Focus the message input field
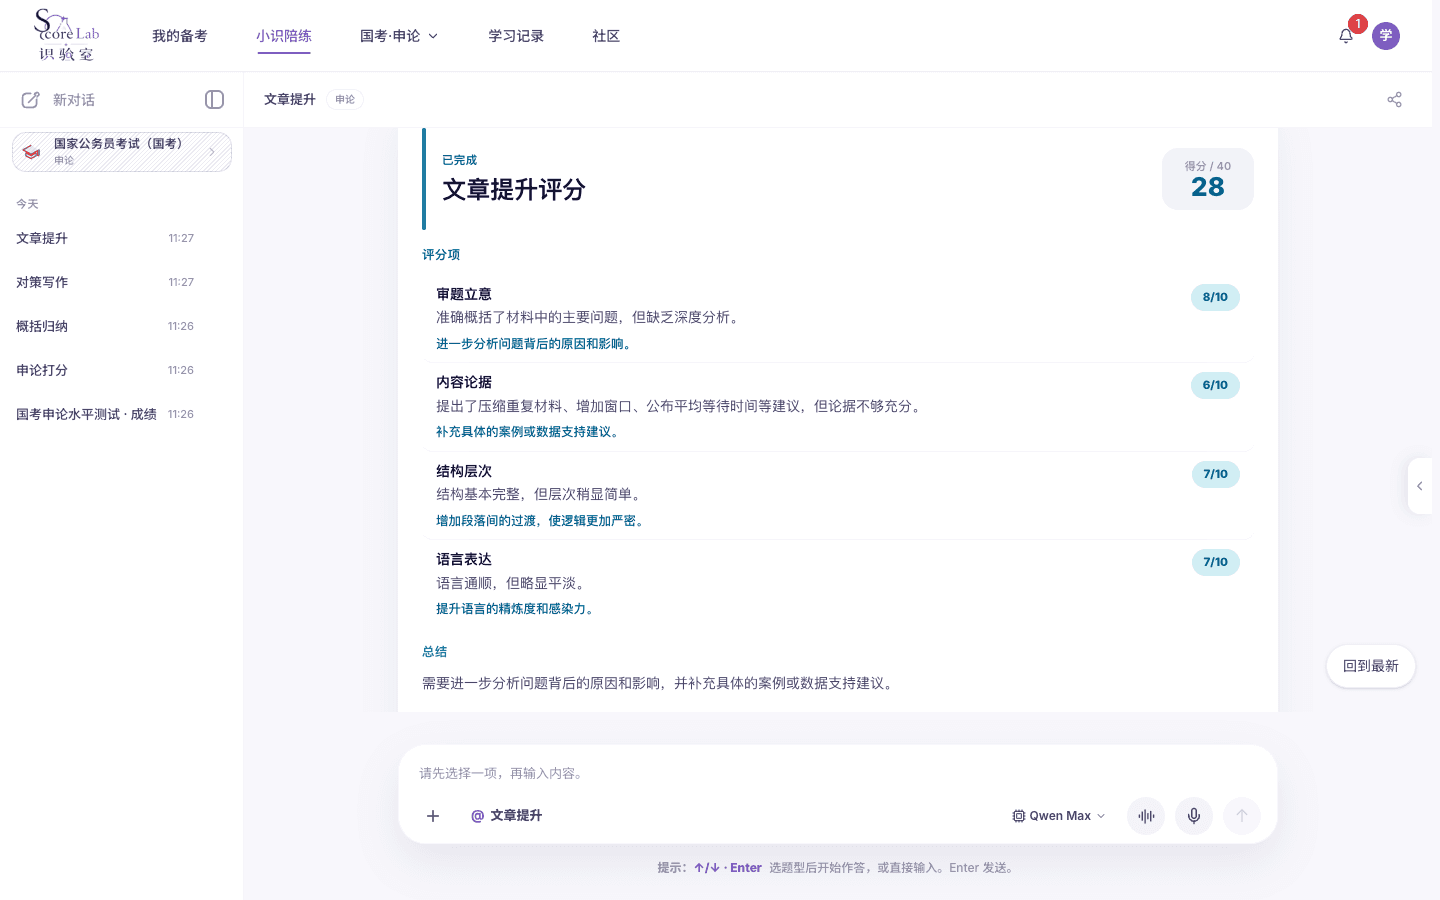The image size is (1440, 900). click(838, 773)
